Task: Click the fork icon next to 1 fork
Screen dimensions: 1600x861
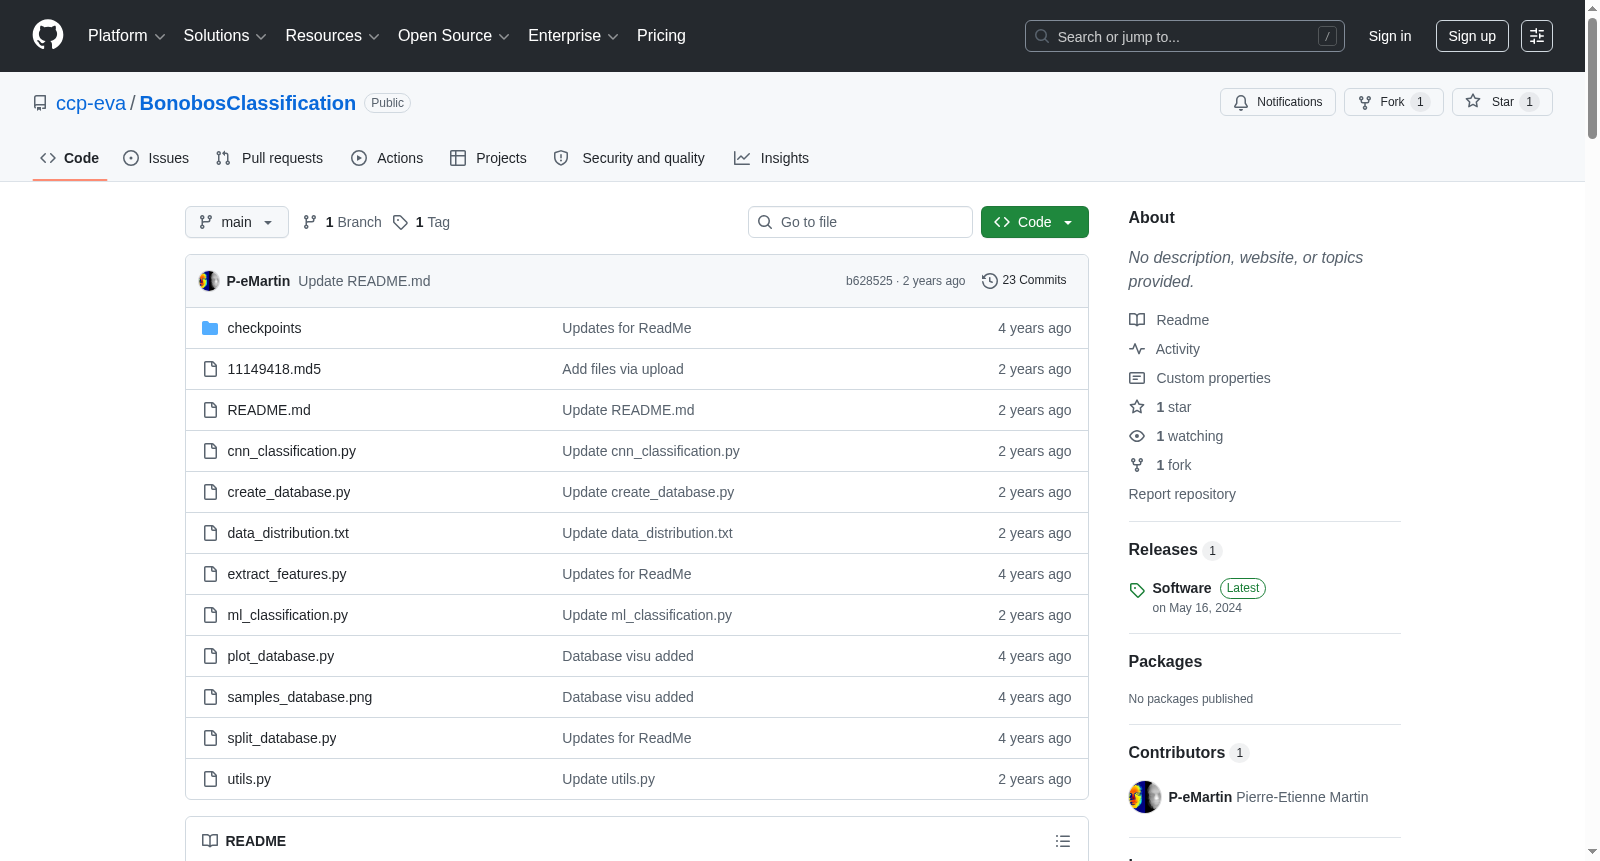Action: click(x=1137, y=465)
